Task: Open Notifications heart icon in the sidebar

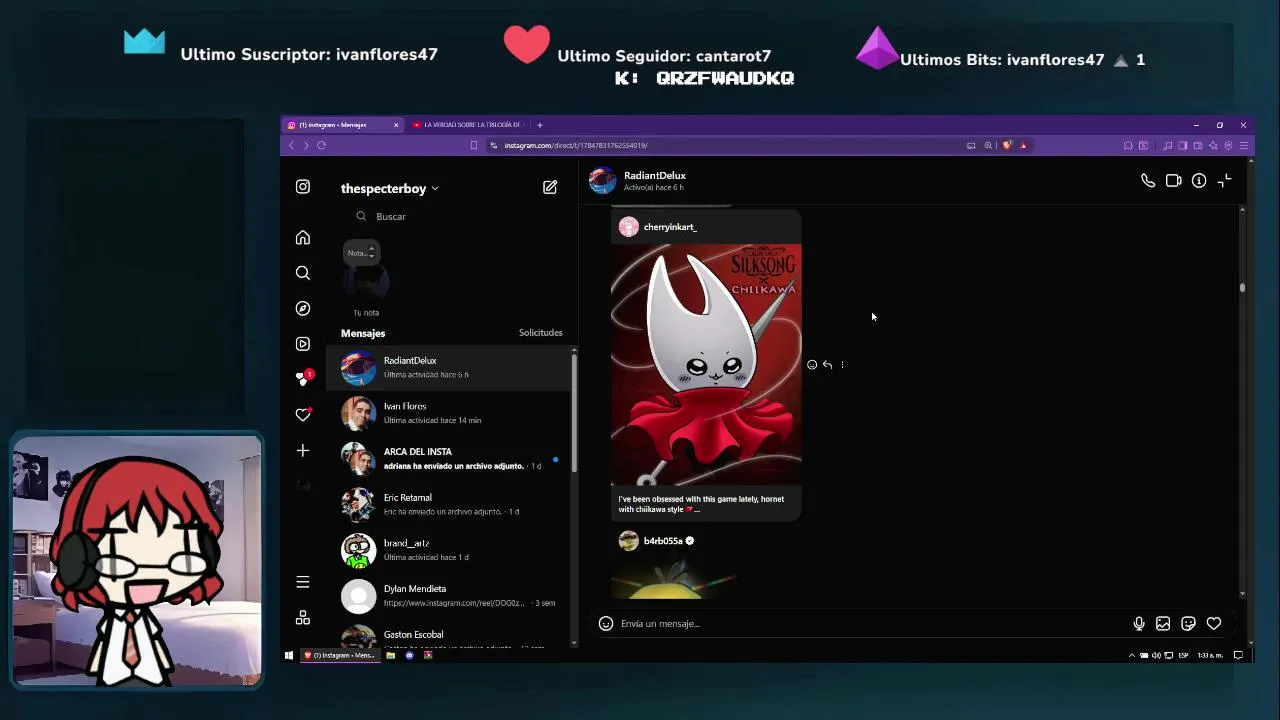Action: 303,415
